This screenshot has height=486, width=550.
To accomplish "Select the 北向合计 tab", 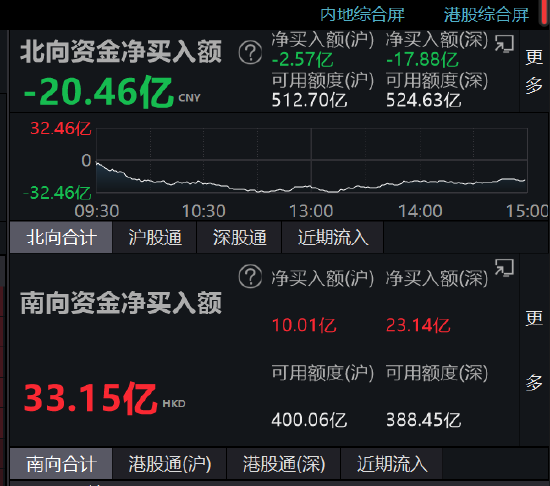I will 61,237.
